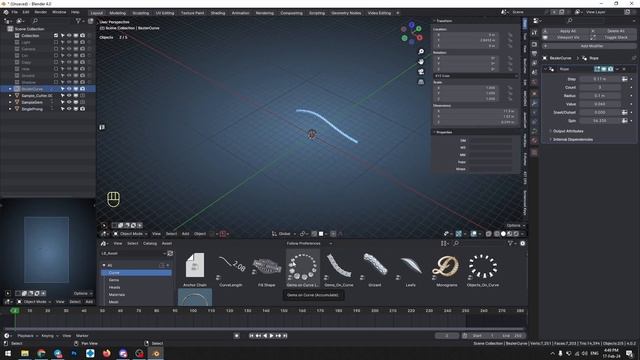This screenshot has height=360, width=640.
Task: Click the outliner search magnifier icon
Action: pos(35,21)
